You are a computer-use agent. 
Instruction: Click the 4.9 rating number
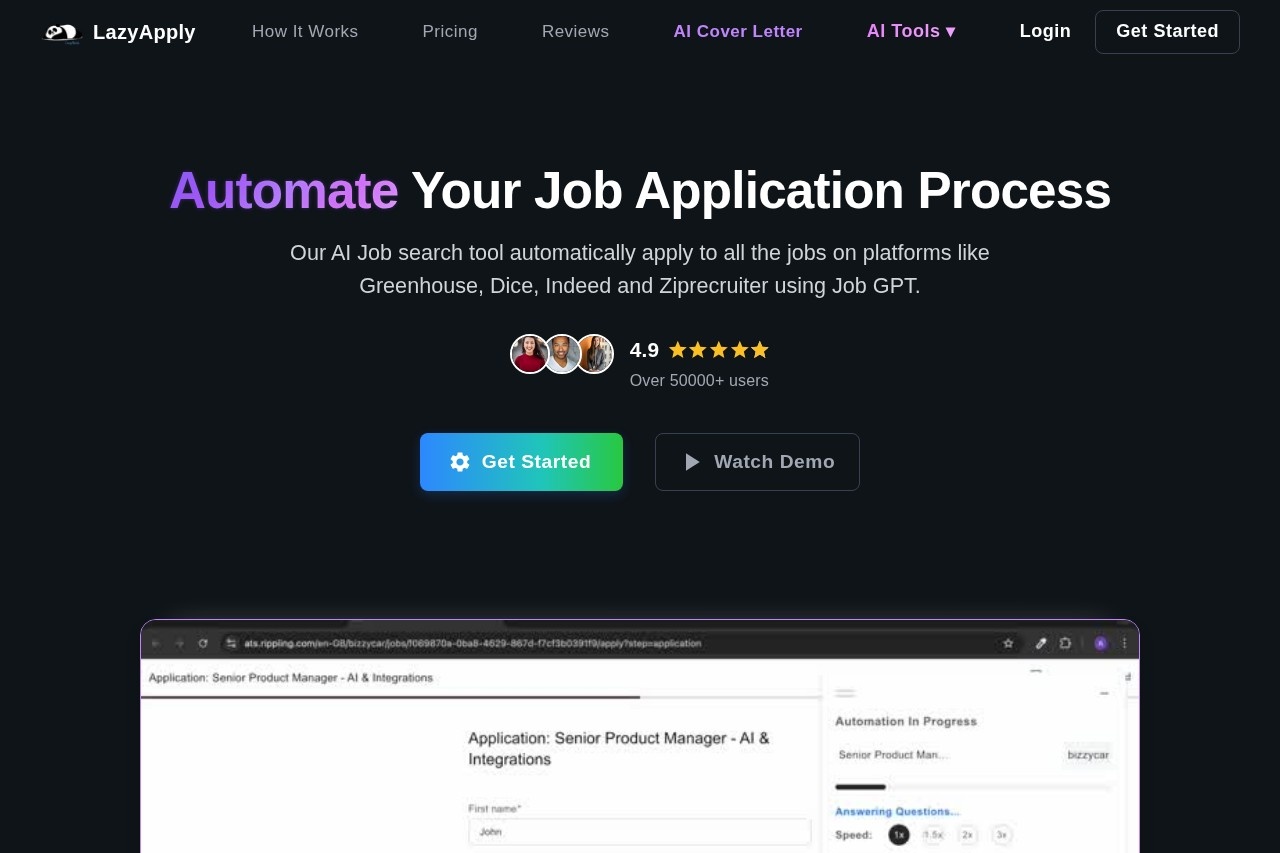[644, 350]
